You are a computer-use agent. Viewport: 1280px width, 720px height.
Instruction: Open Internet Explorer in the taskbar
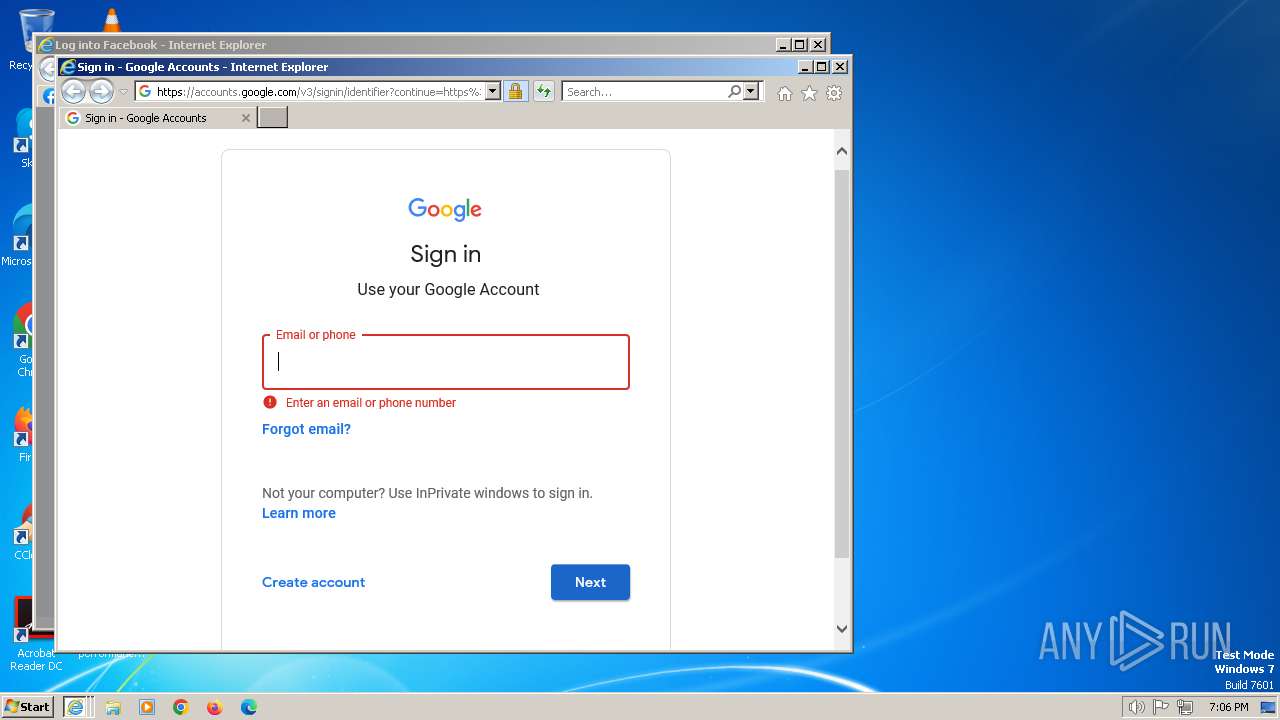pyautogui.click(x=75, y=707)
